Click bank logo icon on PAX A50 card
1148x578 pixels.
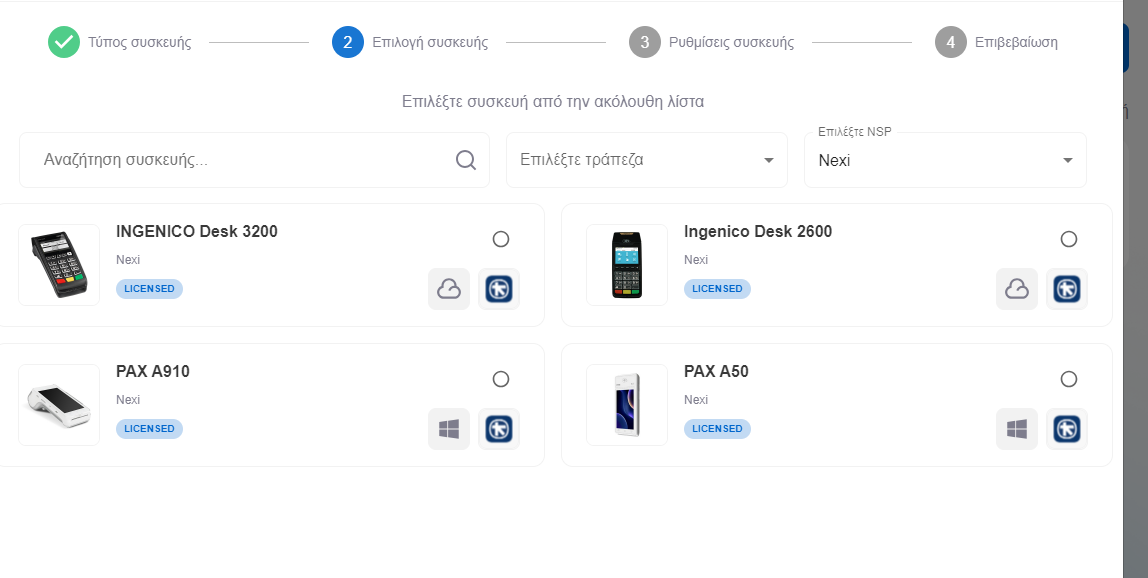(x=1067, y=429)
